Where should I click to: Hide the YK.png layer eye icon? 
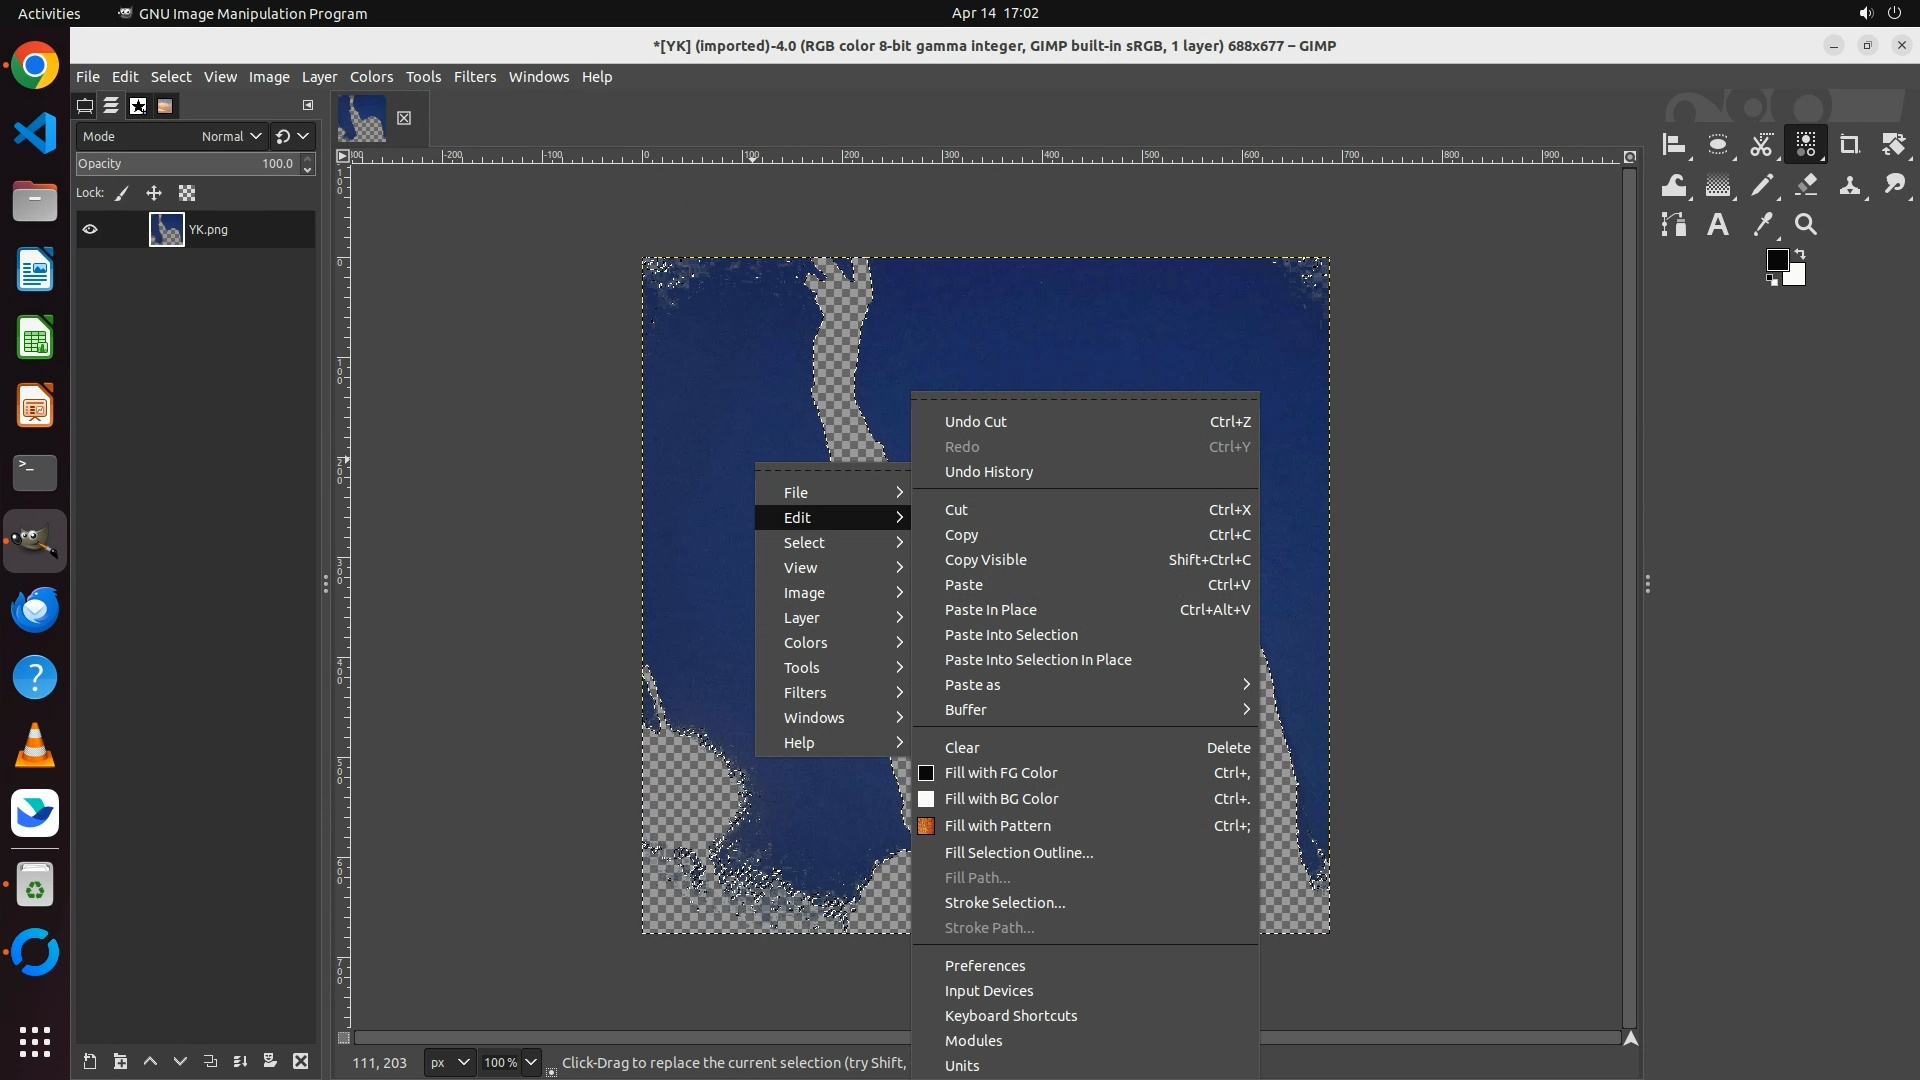pyautogui.click(x=90, y=230)
